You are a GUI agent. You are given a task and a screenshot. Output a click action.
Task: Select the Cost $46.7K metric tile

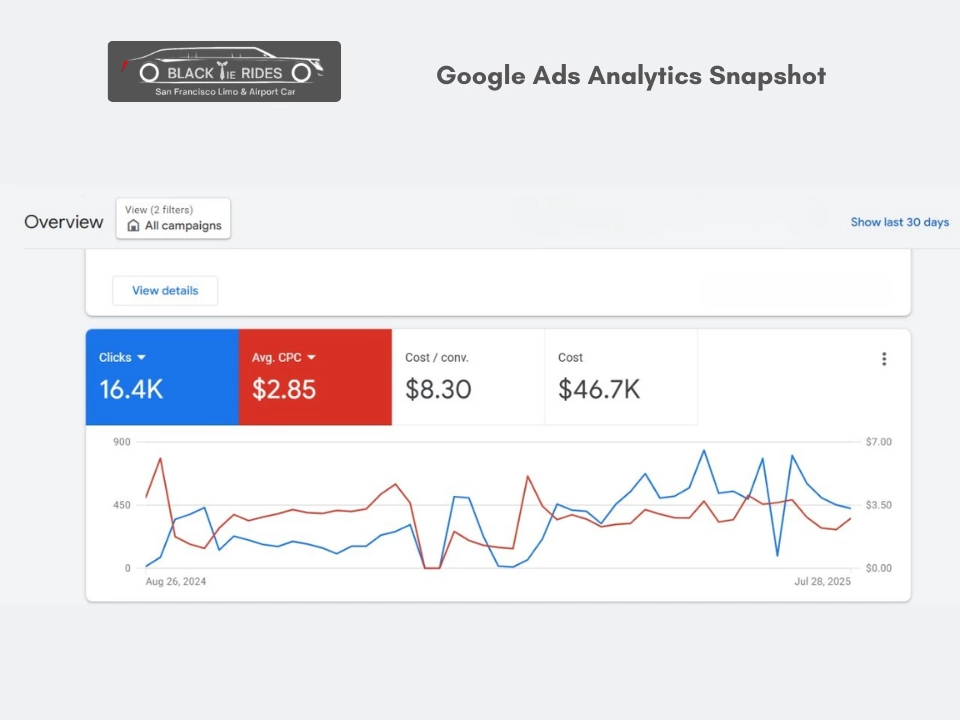pos(621,377)
